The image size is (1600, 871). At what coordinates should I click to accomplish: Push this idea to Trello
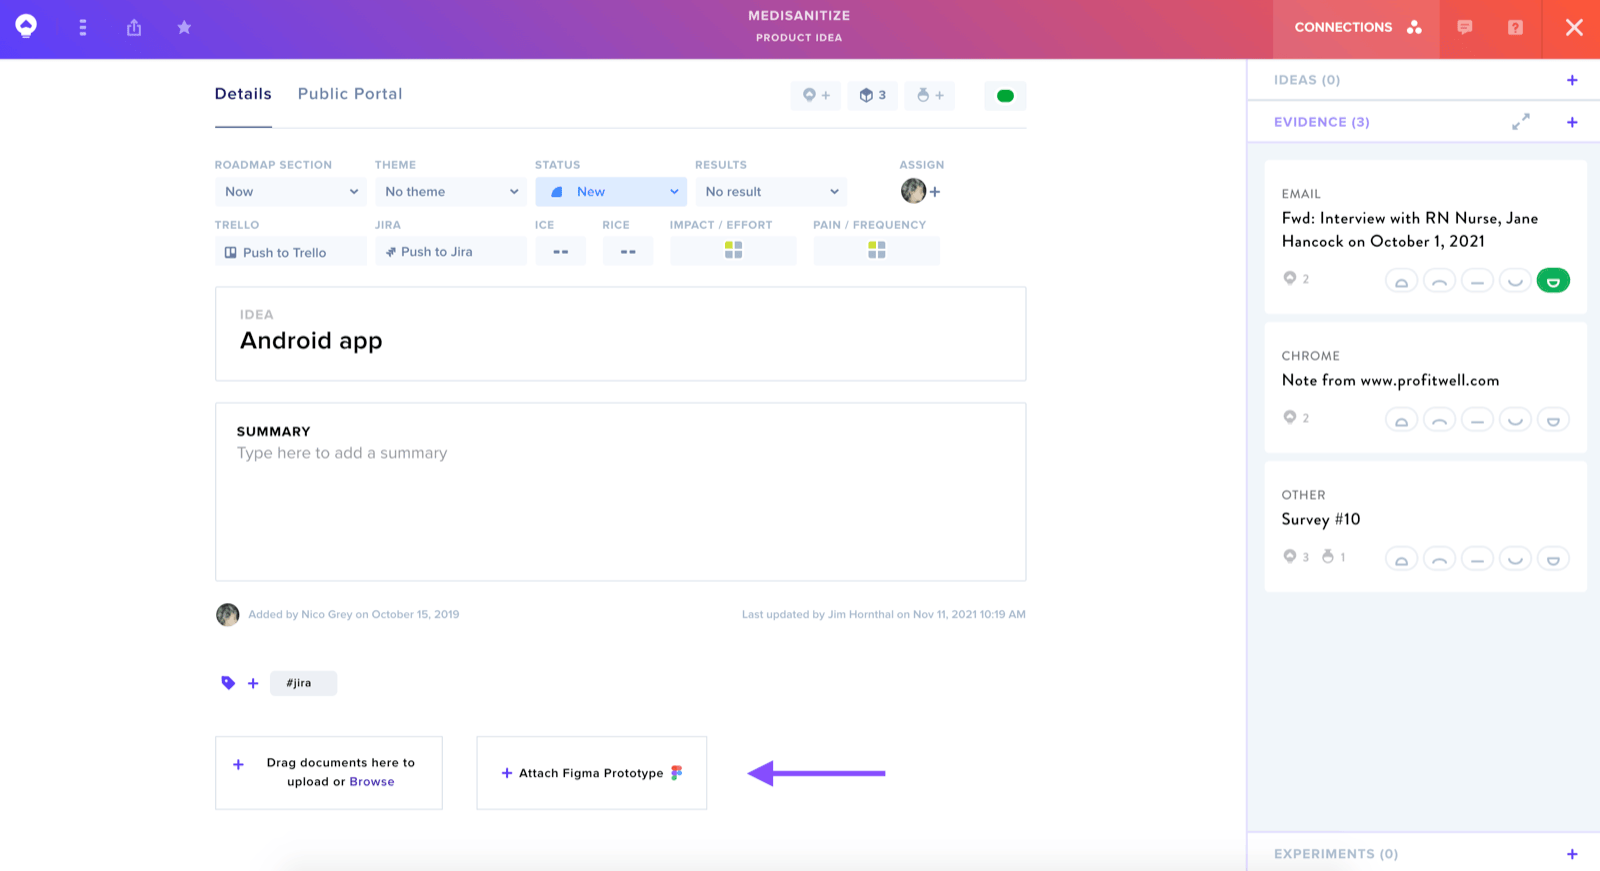290,252
